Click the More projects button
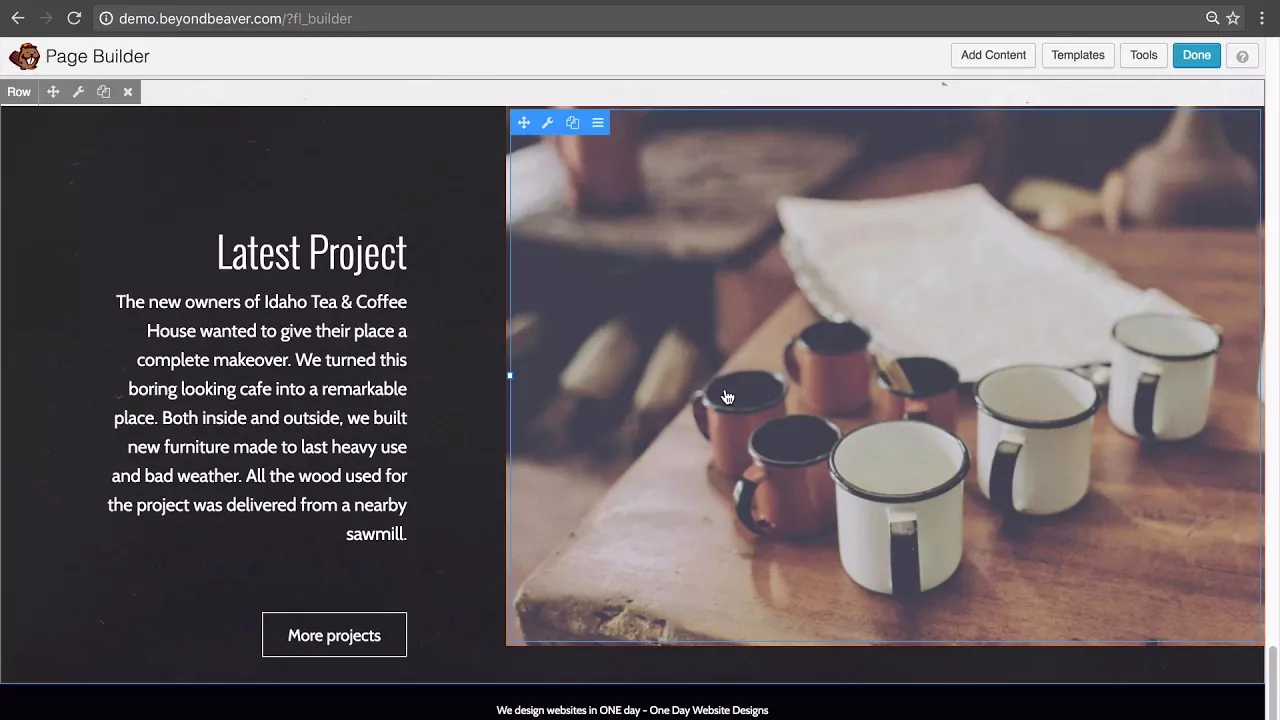This screenshot has height=720, width=1280. [x=334, y=635]
